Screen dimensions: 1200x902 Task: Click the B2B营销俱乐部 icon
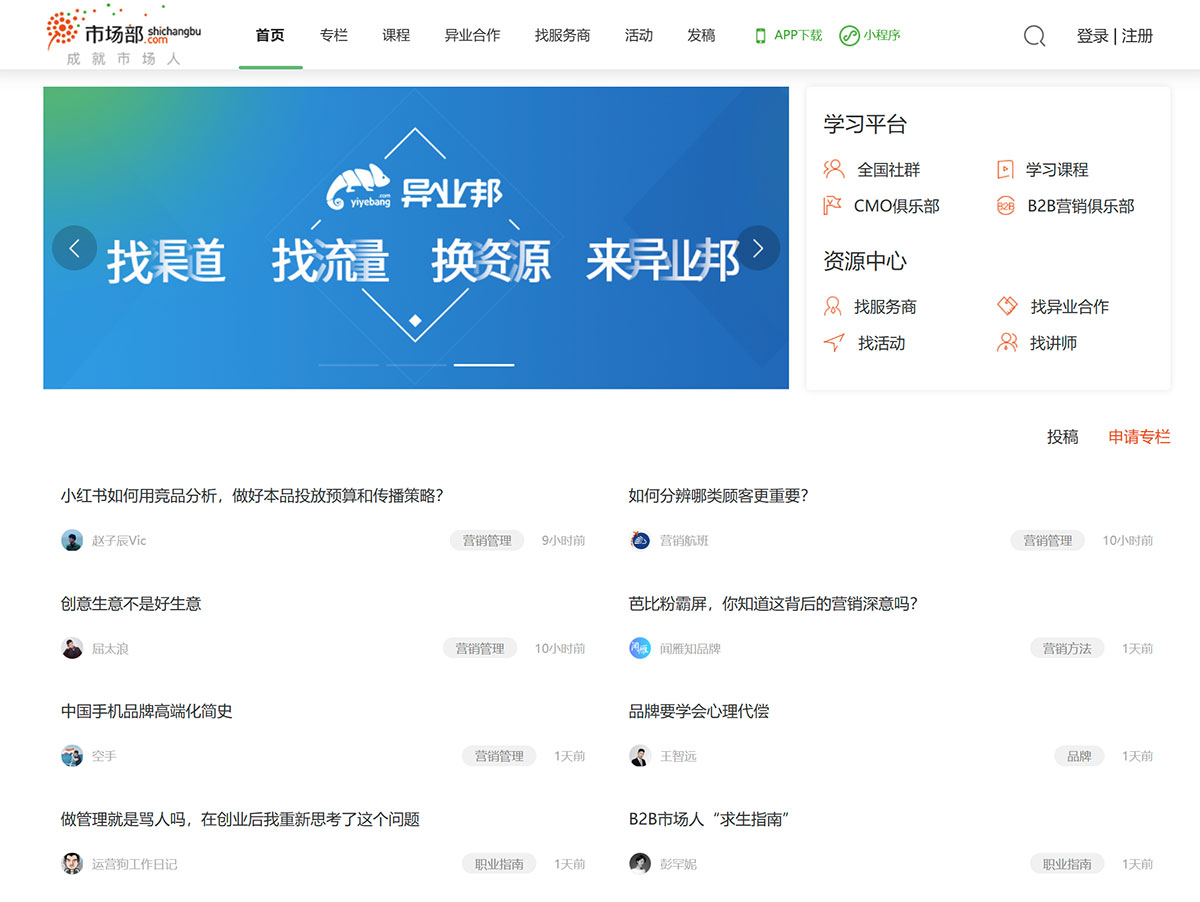click(1005, 206)
